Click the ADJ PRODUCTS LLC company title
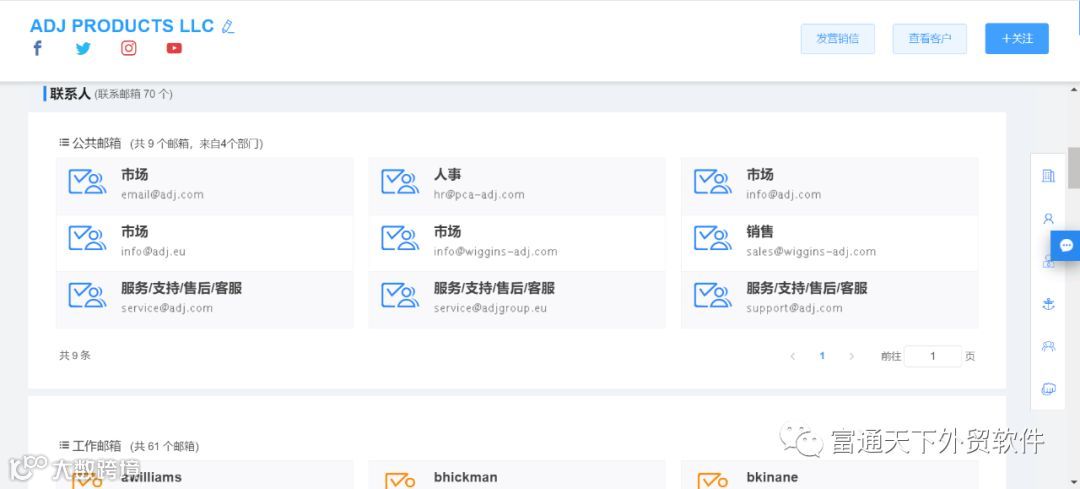 [x=122, y=26]
